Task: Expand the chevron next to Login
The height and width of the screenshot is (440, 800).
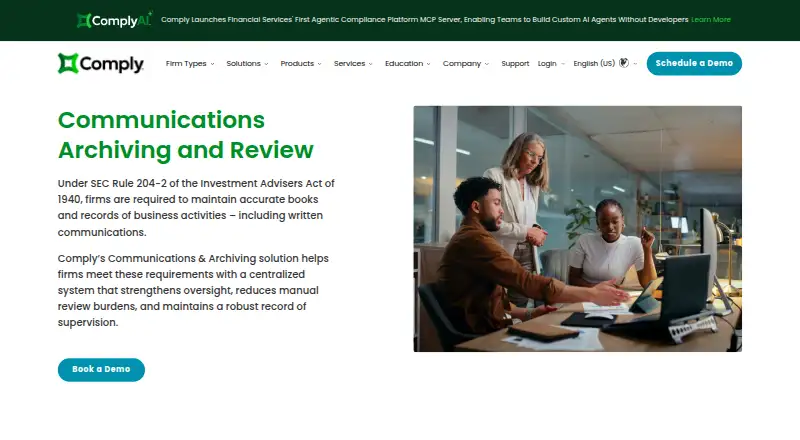Action: click(x=563, y=64)
